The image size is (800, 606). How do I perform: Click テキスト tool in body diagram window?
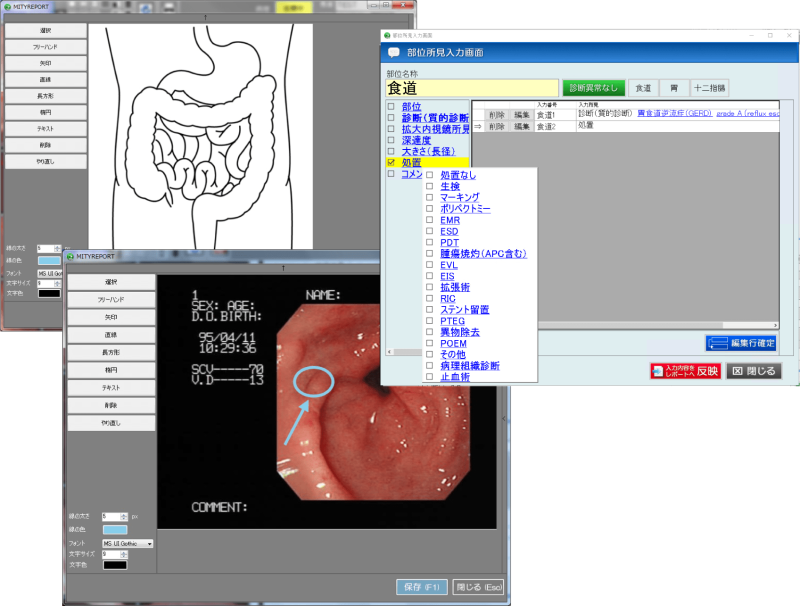pos(45,129)
